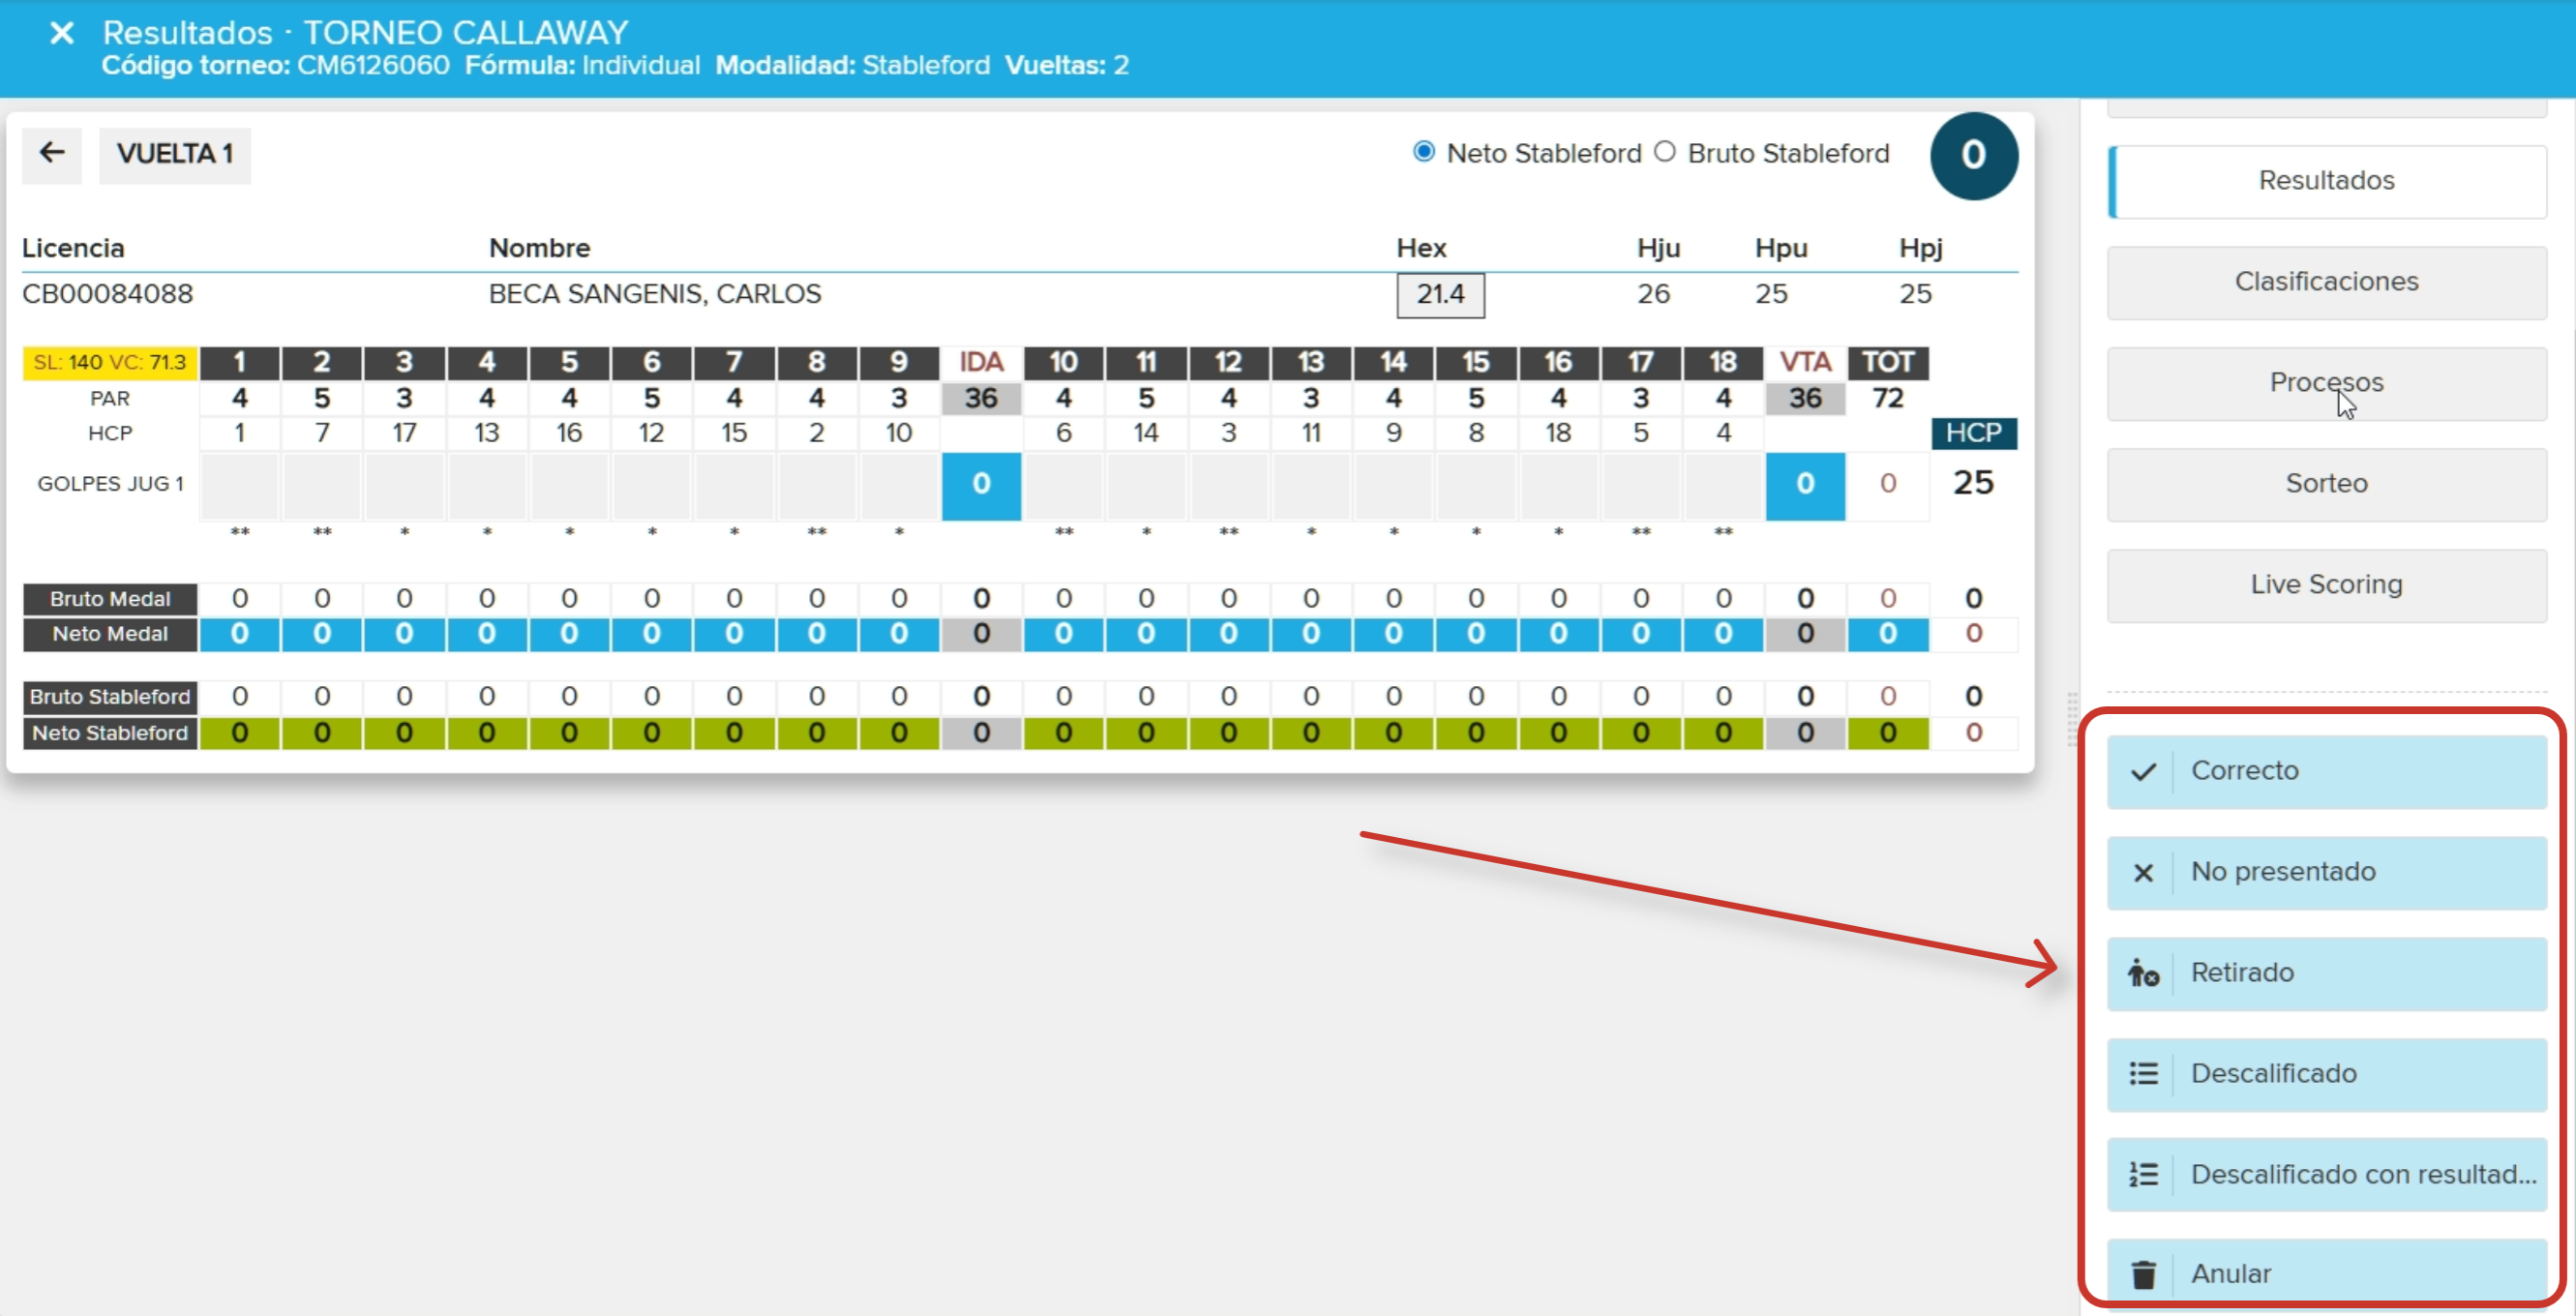Click the blue VTA subtotal cell in strokes row
The width and height of the screenshot is (2576, 1316).
[x=1805, y=485]
